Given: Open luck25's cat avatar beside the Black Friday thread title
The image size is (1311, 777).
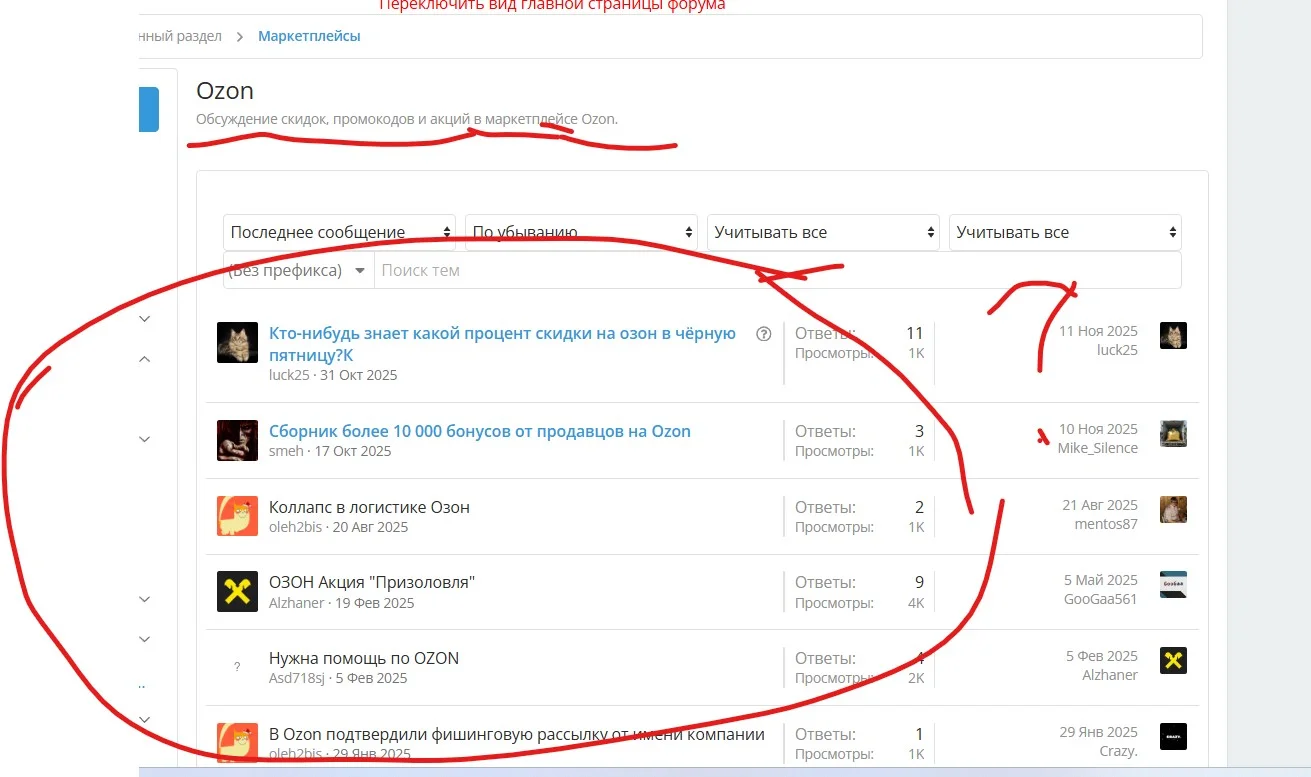Looking at the screenshot, I should [238, 343].
